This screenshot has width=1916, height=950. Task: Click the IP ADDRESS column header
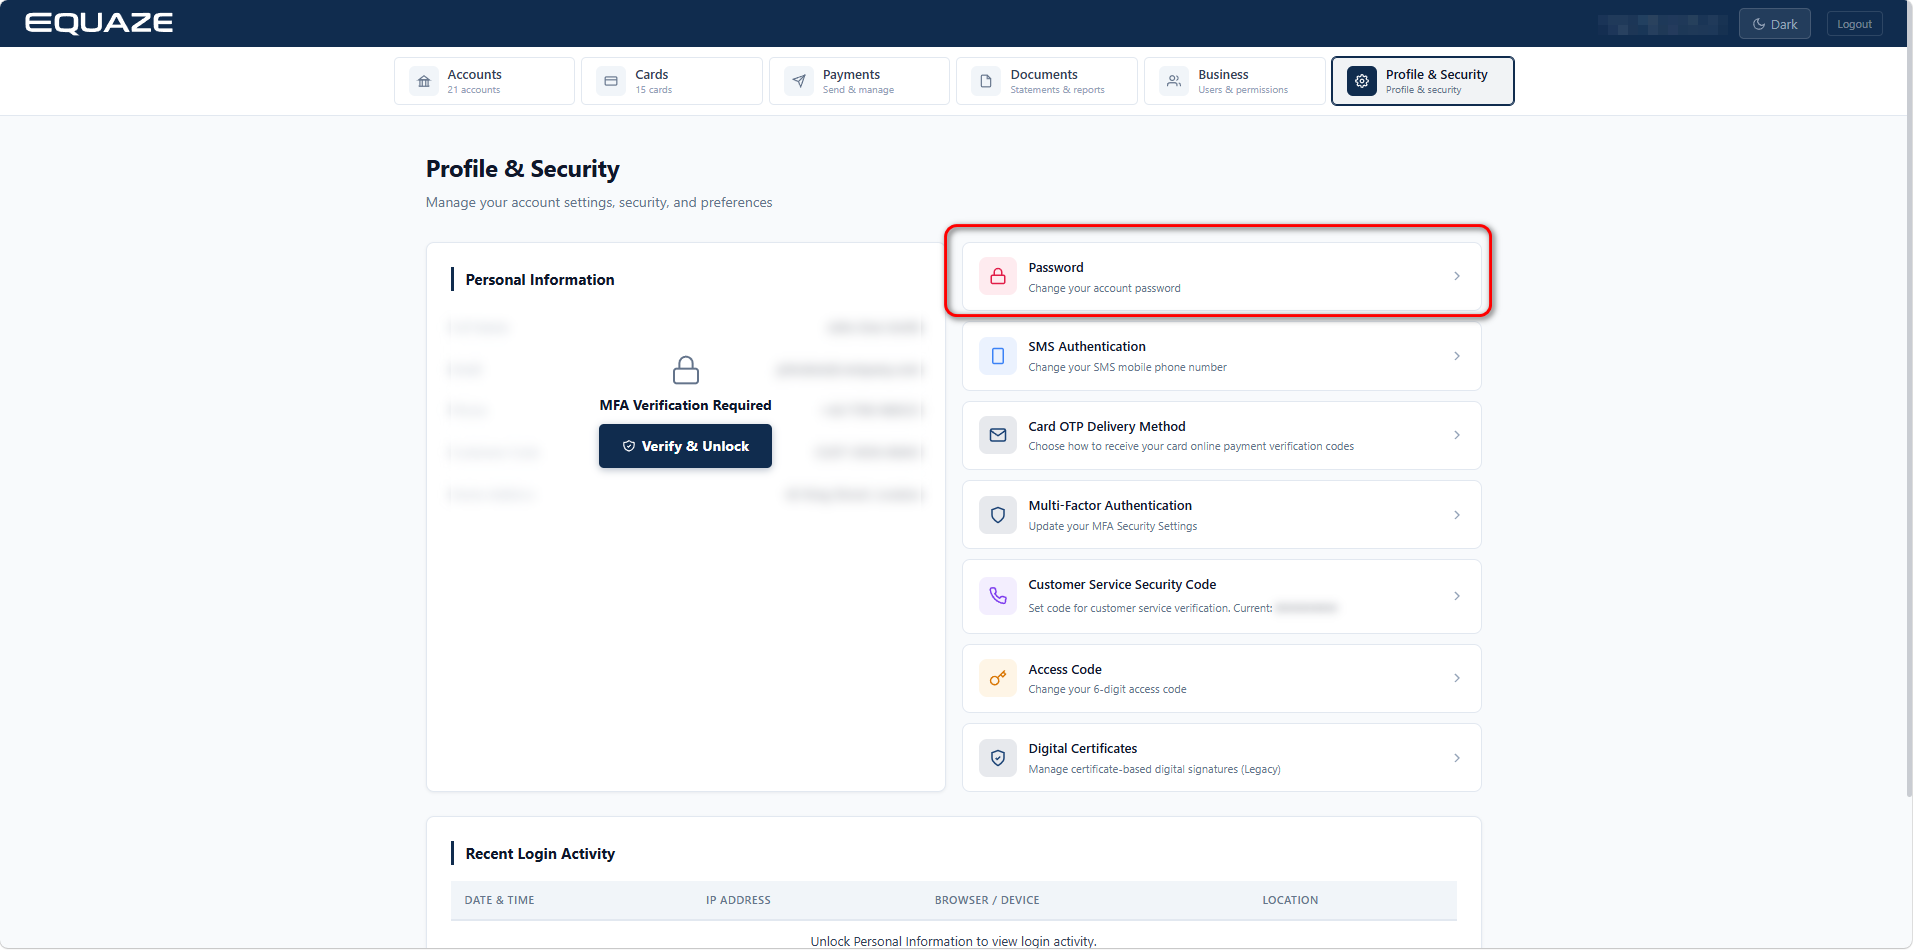(x=738, y=900)
